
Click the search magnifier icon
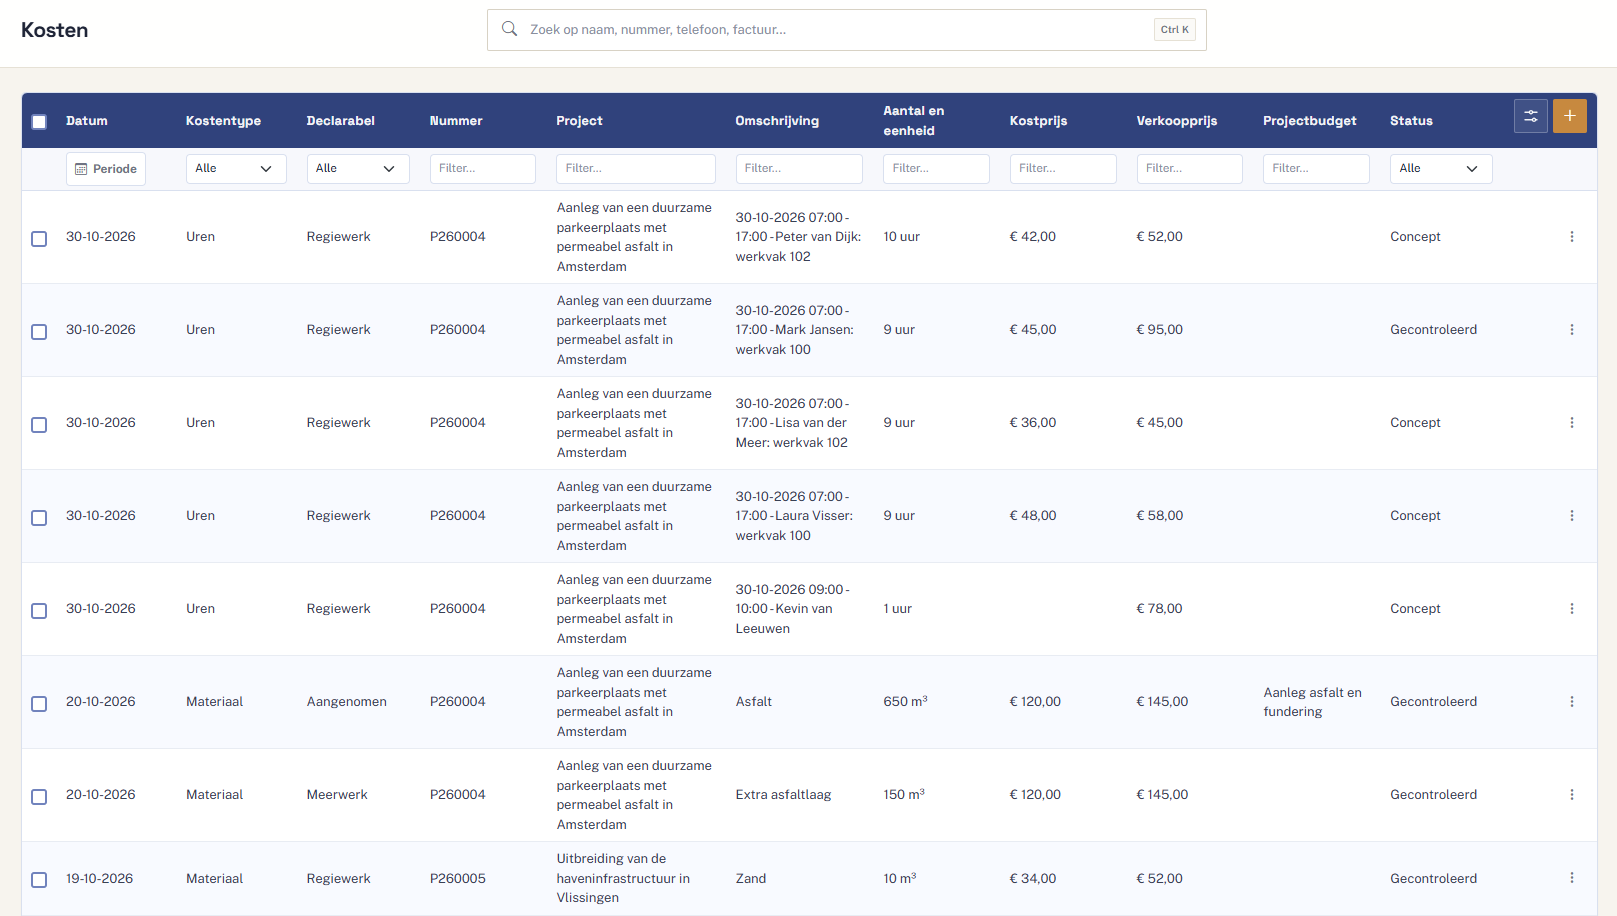(509, 29)
